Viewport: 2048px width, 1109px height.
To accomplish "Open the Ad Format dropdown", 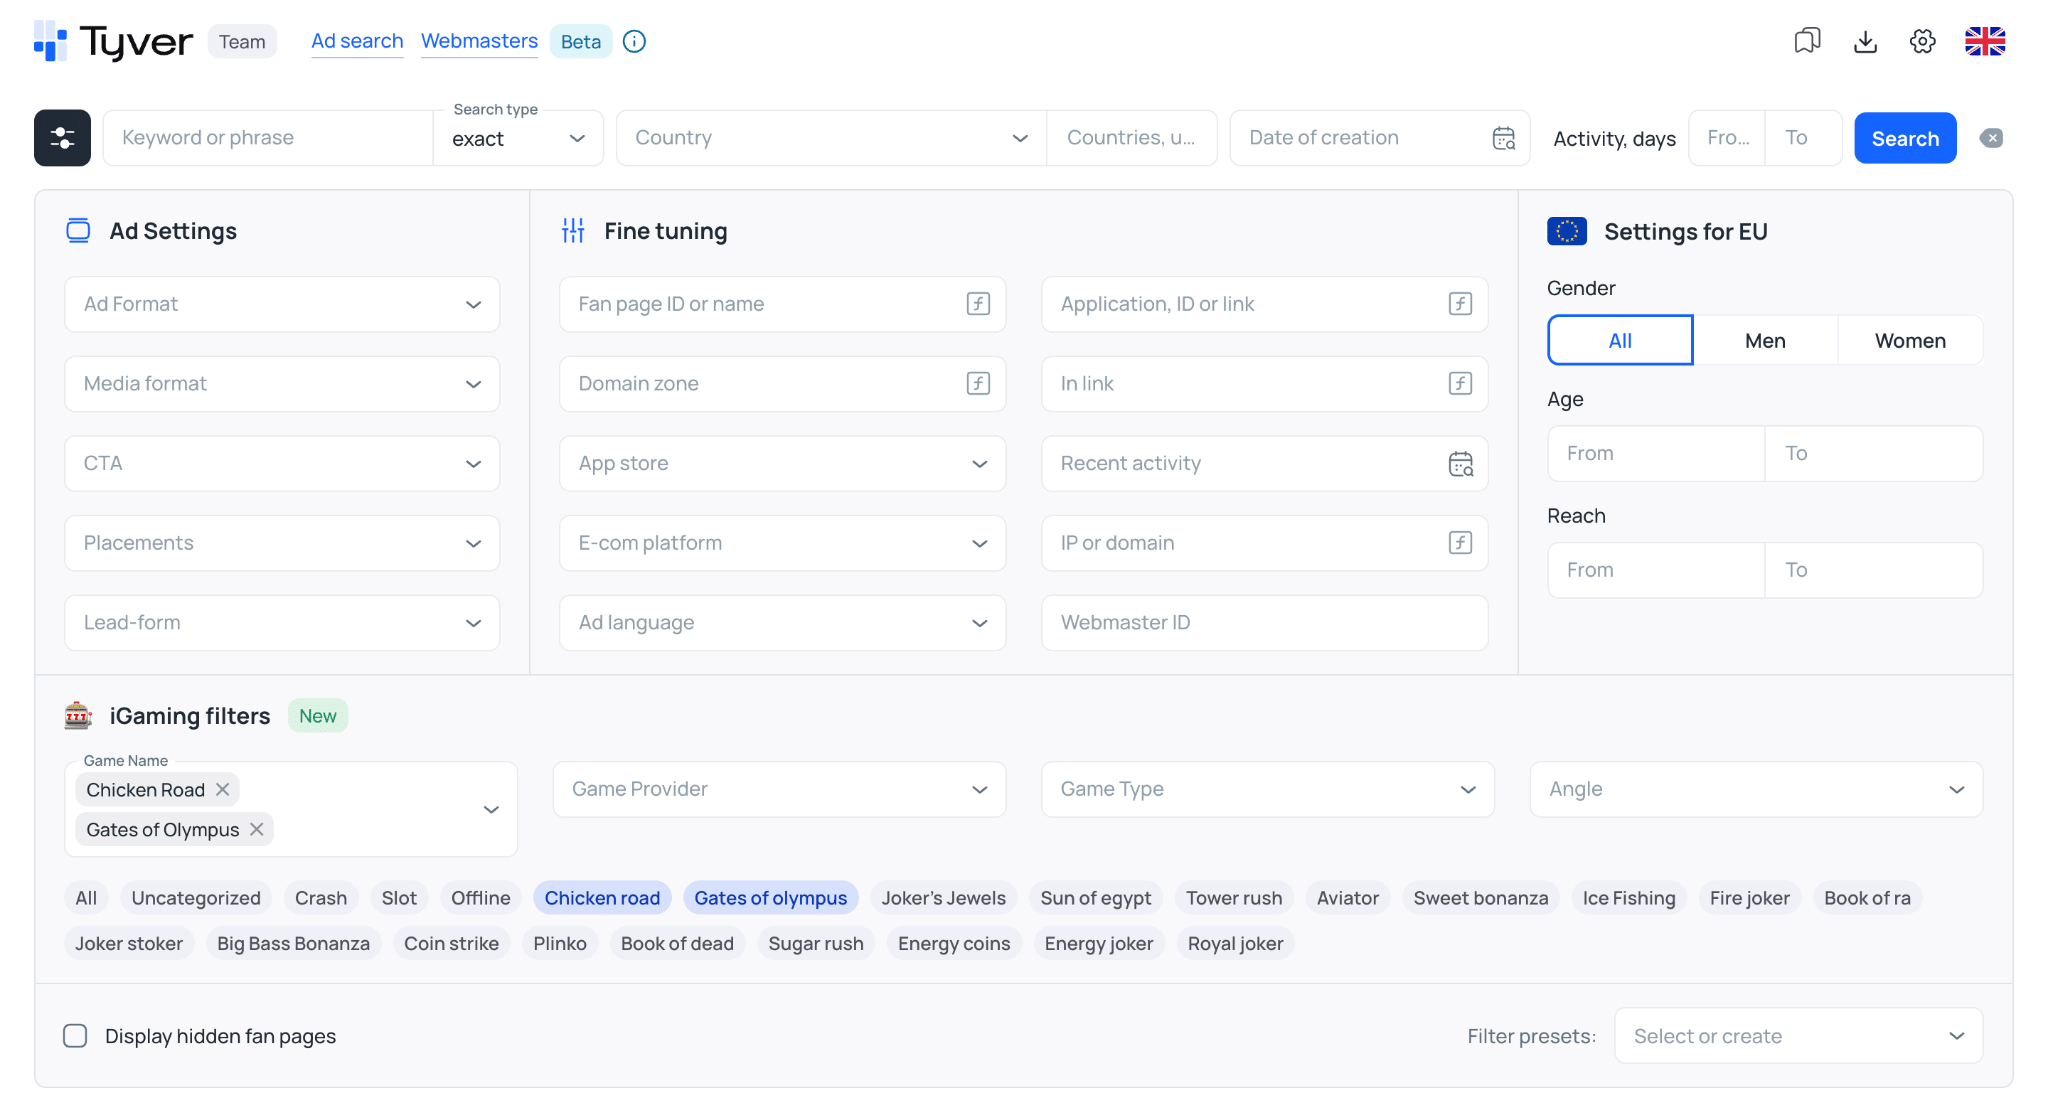I will [x=282, y=304].
